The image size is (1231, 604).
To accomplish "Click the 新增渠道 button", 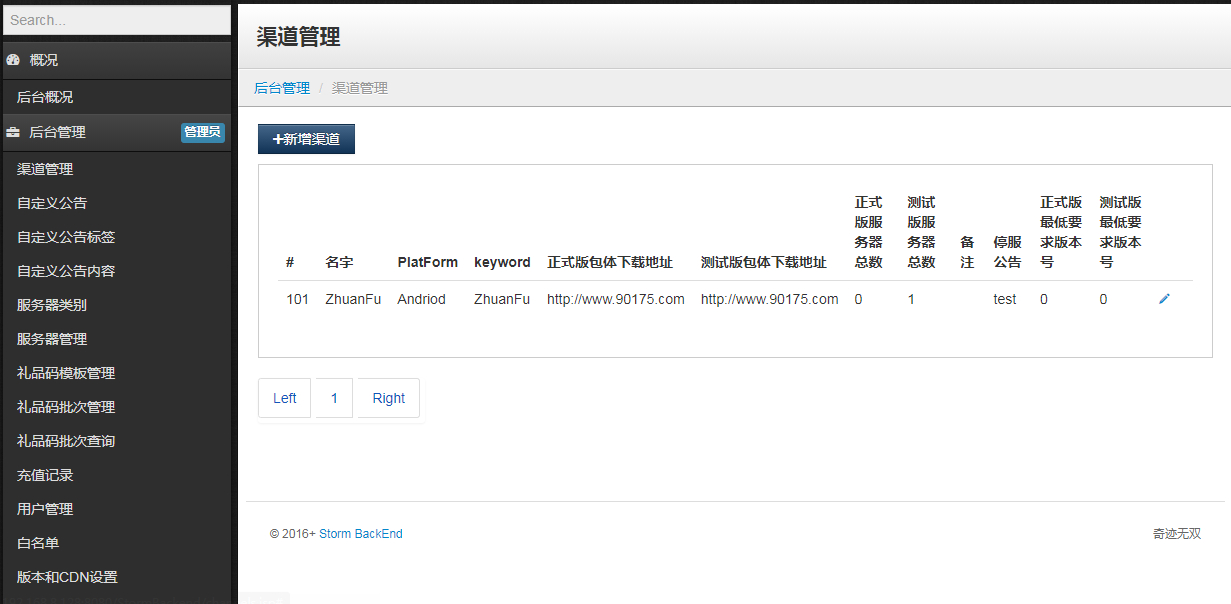I will [306, 139].
